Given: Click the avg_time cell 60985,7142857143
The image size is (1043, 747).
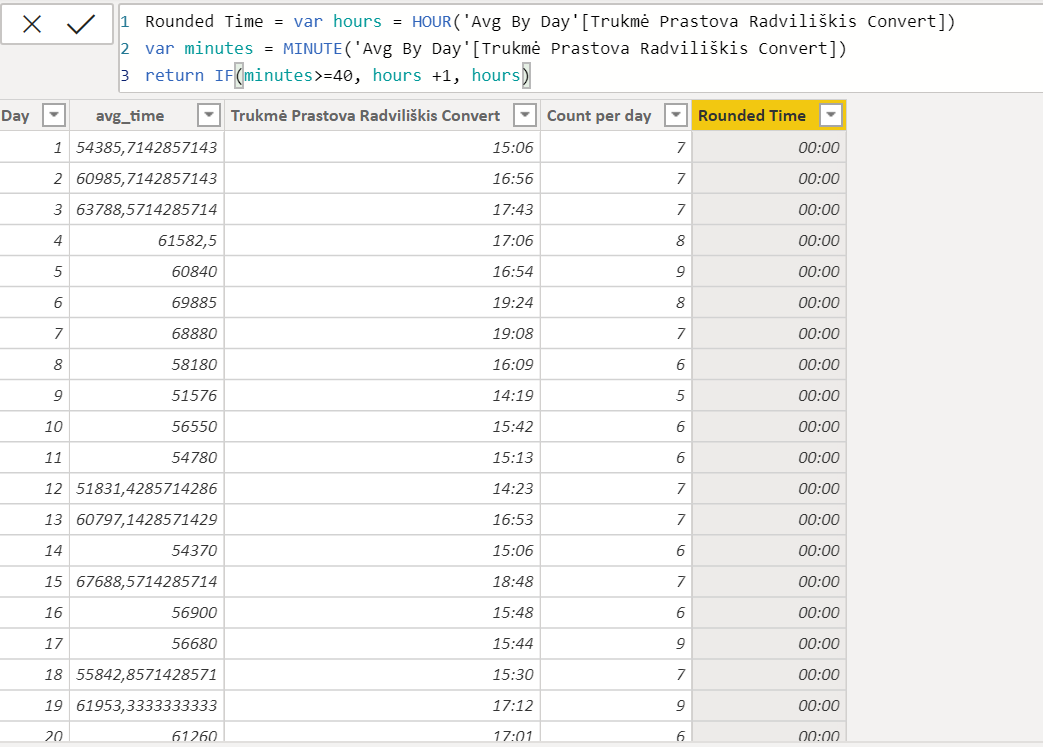Looking at the screenshot, I should tap(147, 178).
